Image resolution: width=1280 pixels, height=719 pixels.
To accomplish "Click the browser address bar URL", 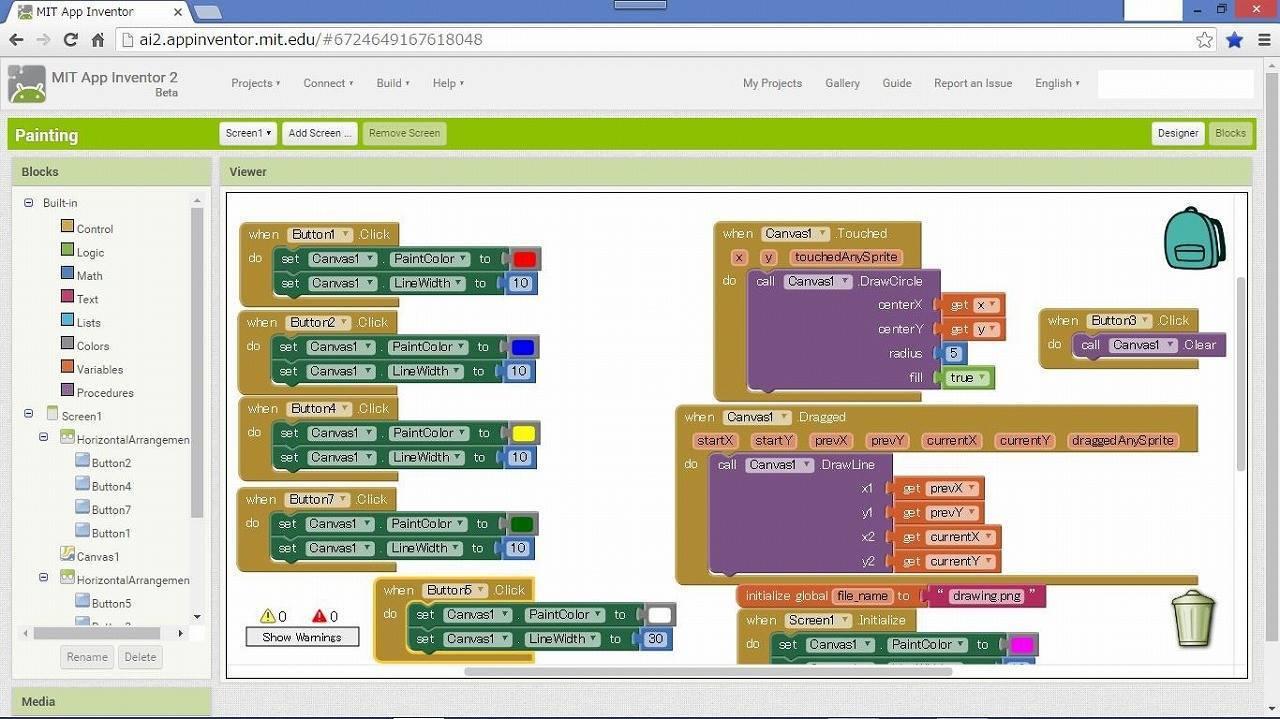I will (311, 40).
